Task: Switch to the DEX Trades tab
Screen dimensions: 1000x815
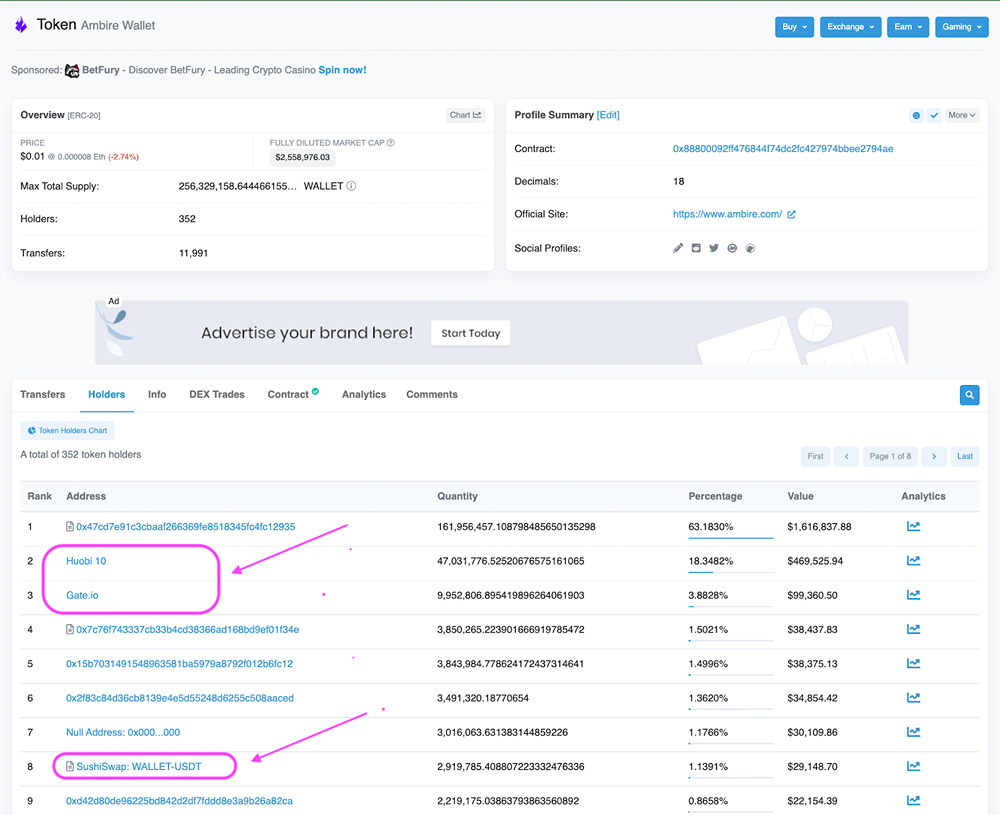Action: pos(217,395)
